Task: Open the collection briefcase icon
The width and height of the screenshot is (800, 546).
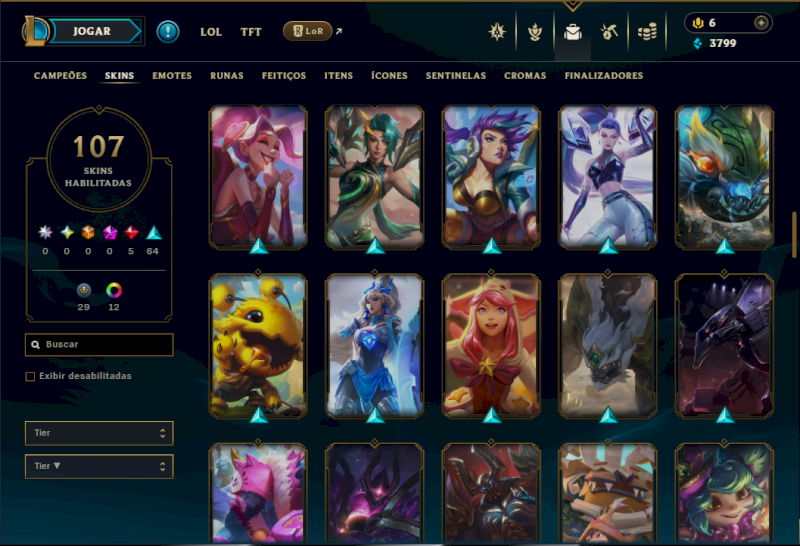Action: click(x=573, y=33)
